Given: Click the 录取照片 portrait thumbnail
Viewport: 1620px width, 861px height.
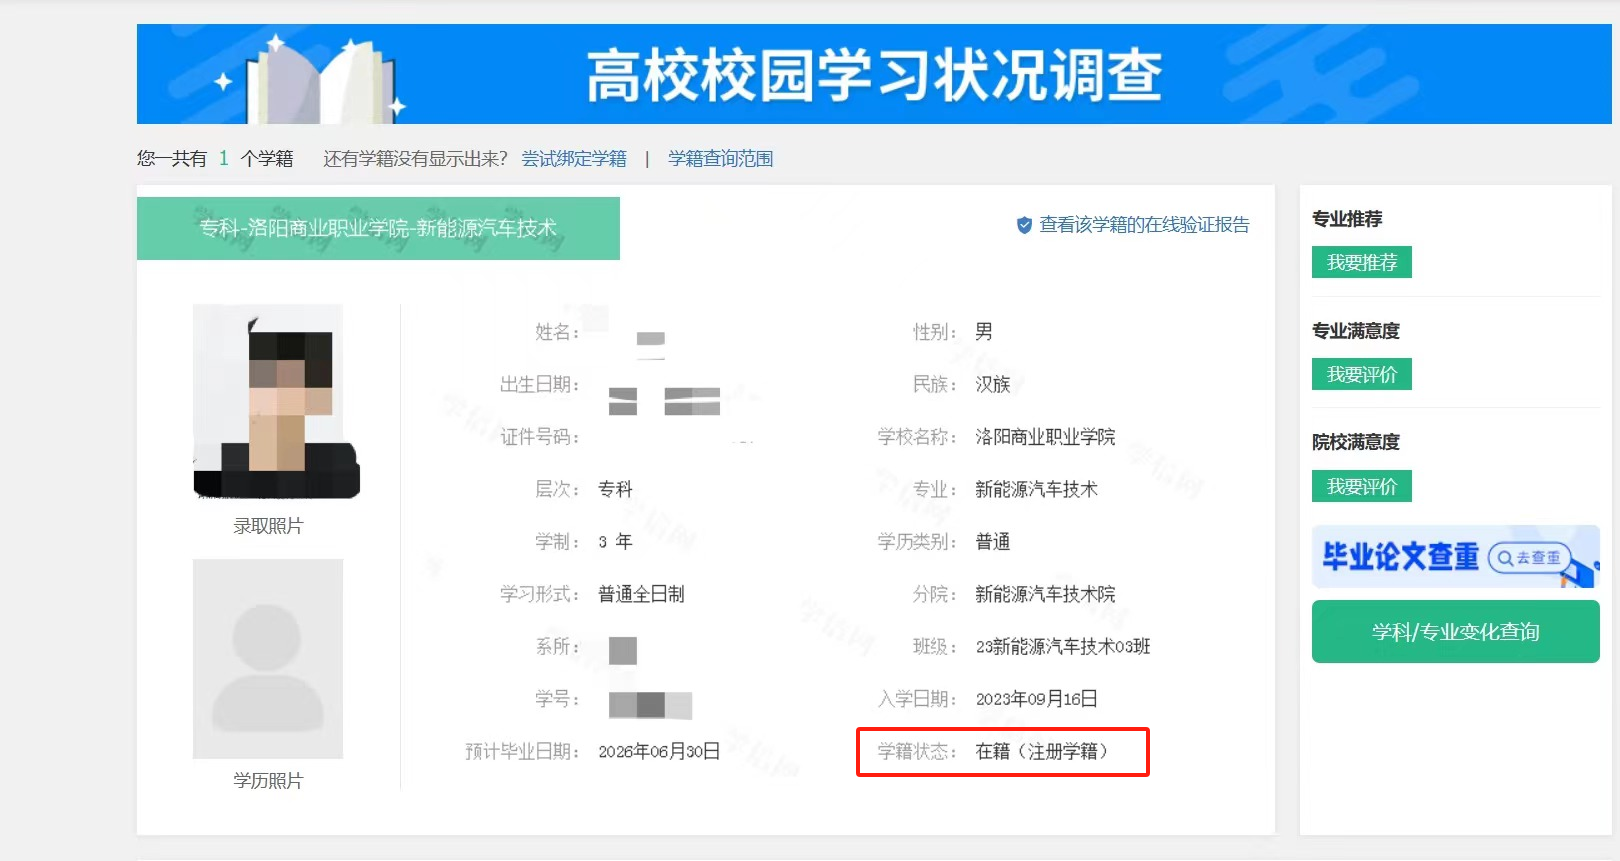Looking at the screenshot, I should 268,401.
